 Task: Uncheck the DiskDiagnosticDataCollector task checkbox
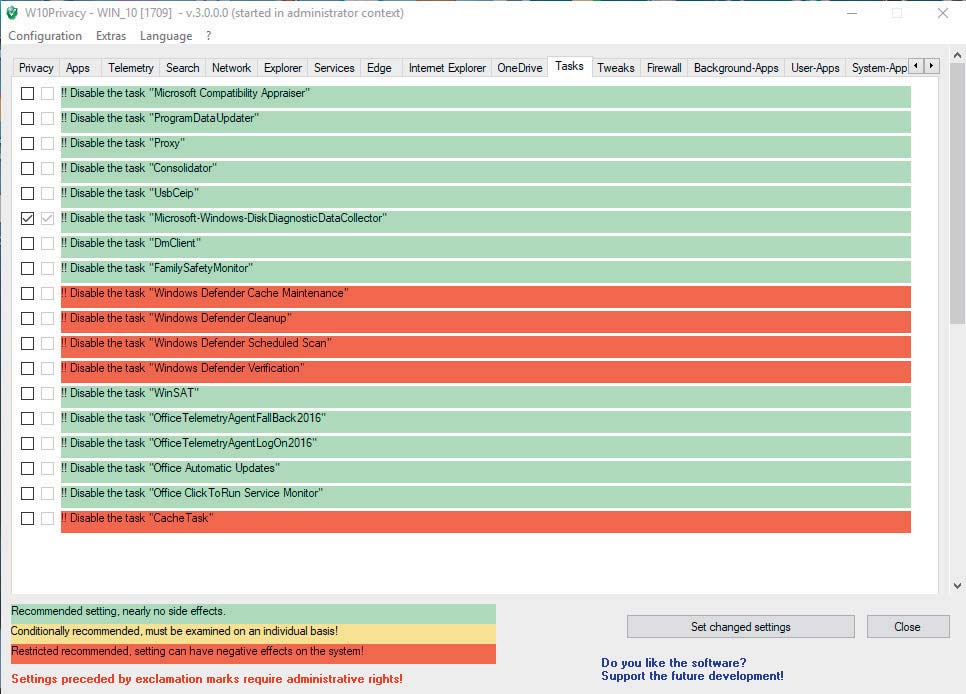click(27, 218)
